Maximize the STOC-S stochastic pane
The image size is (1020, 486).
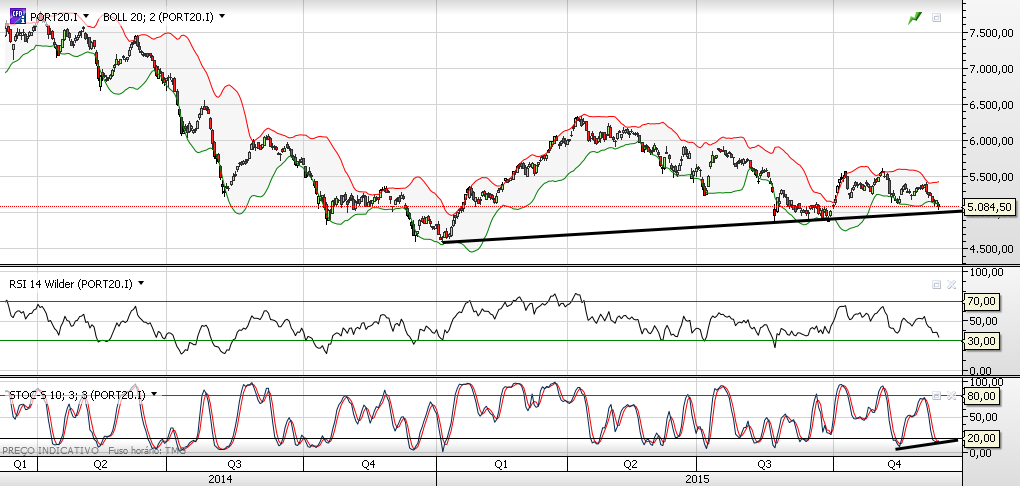[x=937, y=395]
